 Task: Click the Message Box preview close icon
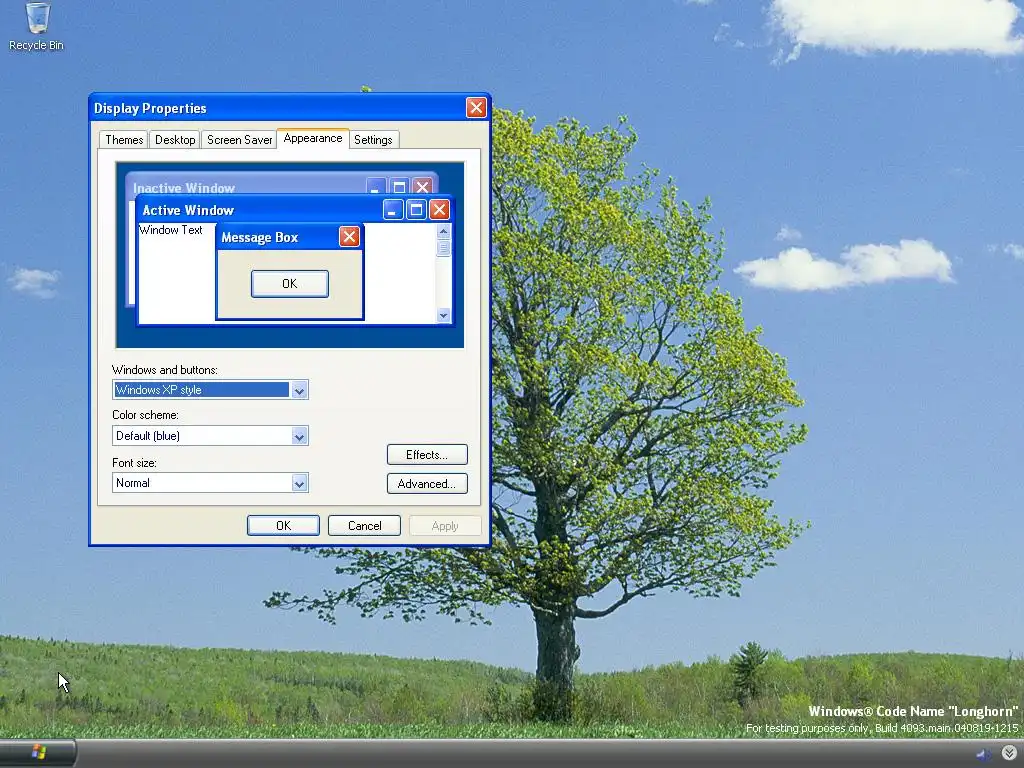[349, 236]
